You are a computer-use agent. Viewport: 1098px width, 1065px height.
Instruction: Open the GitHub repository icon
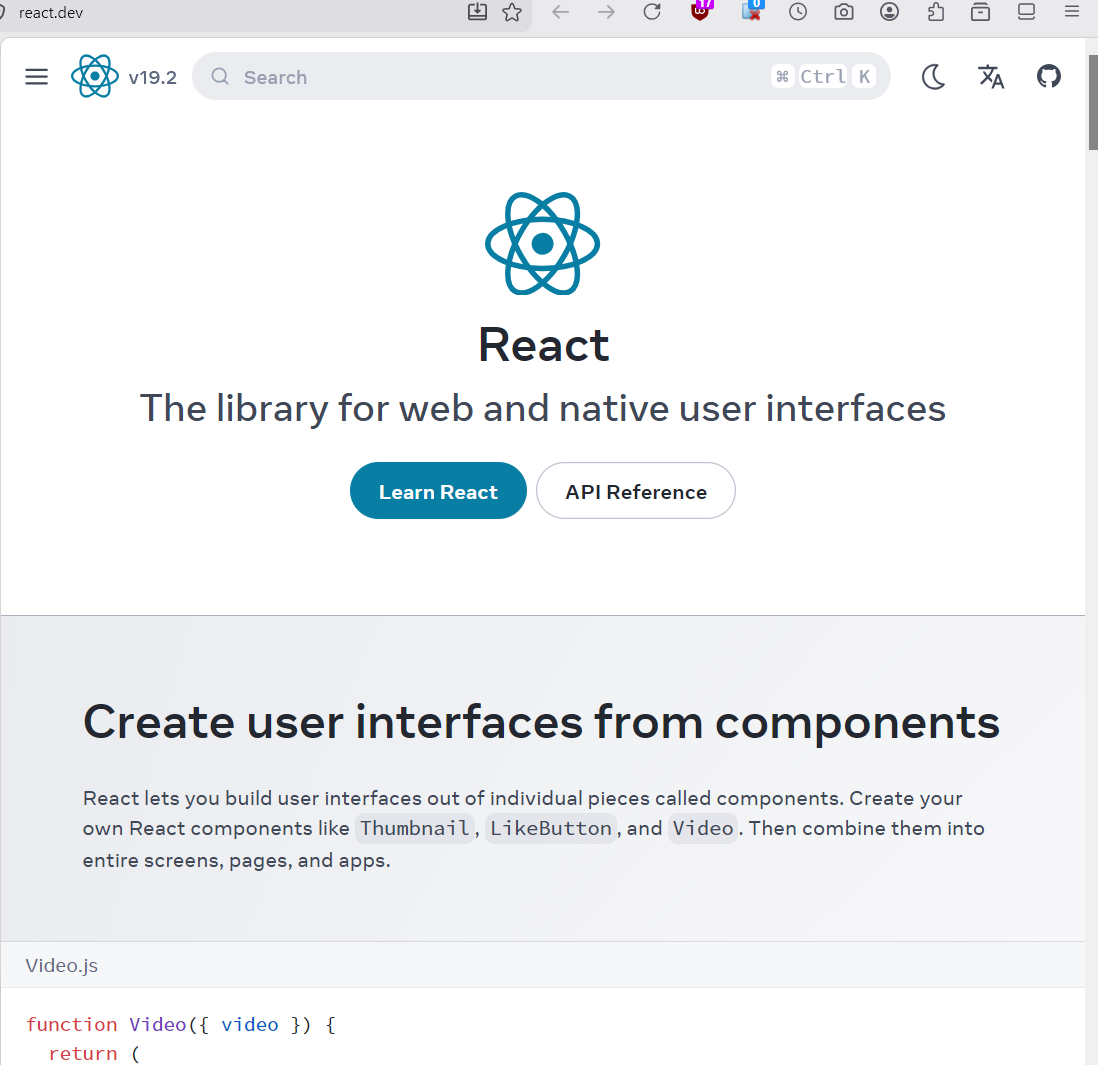(x=1048, y=76)
